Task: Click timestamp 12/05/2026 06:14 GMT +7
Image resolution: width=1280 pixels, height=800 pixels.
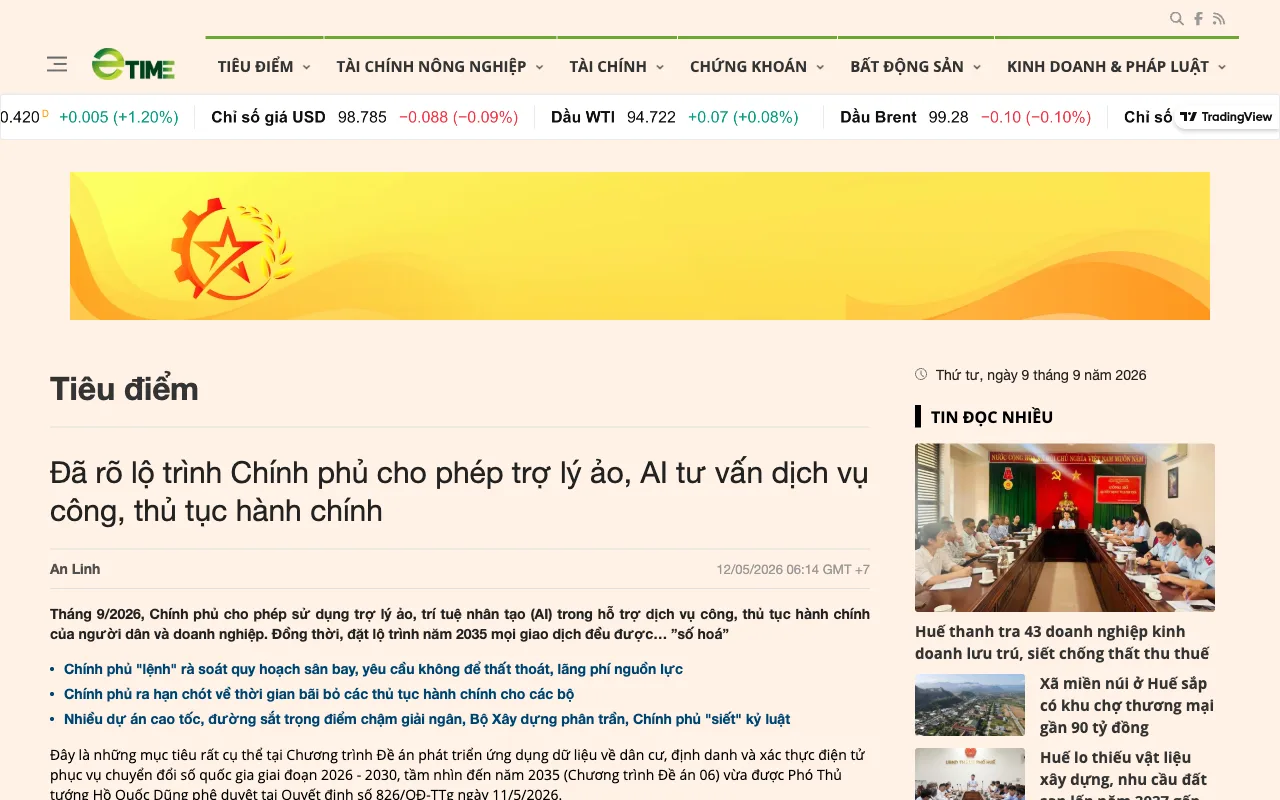Action: point(793,569)
